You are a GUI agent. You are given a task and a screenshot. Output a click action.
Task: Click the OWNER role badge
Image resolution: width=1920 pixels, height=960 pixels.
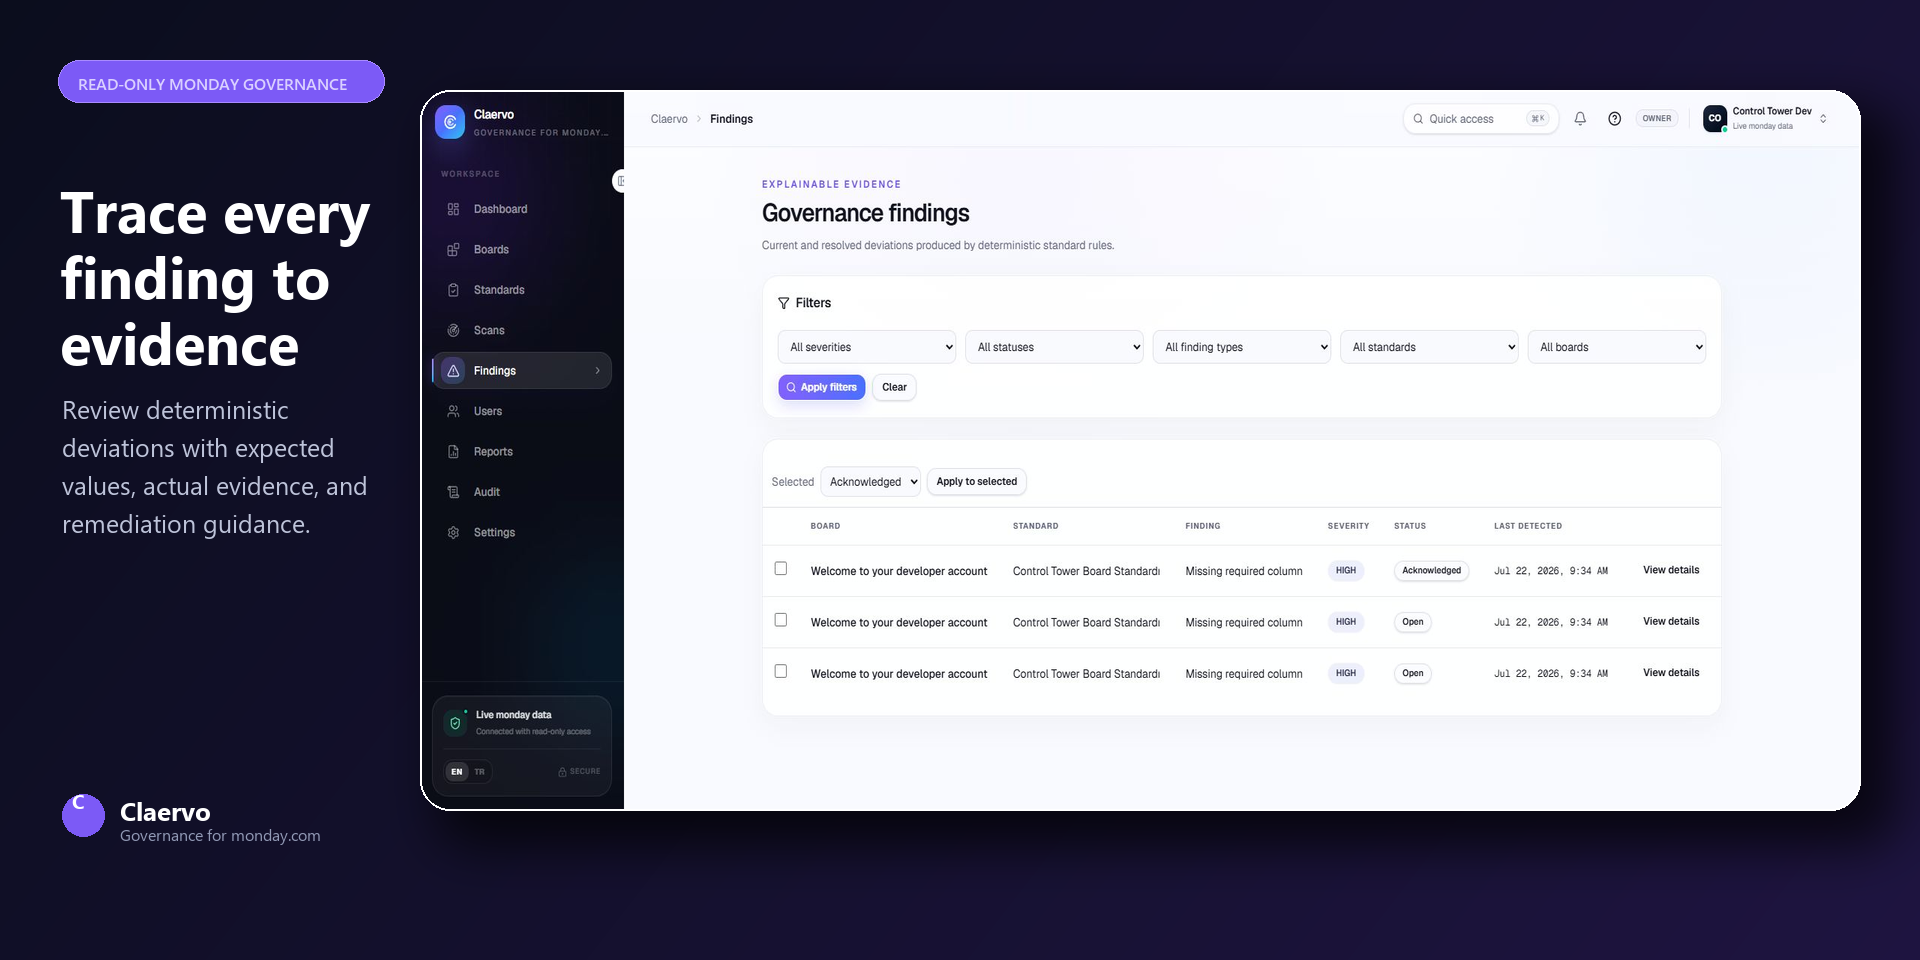(x=1657, y=118)
